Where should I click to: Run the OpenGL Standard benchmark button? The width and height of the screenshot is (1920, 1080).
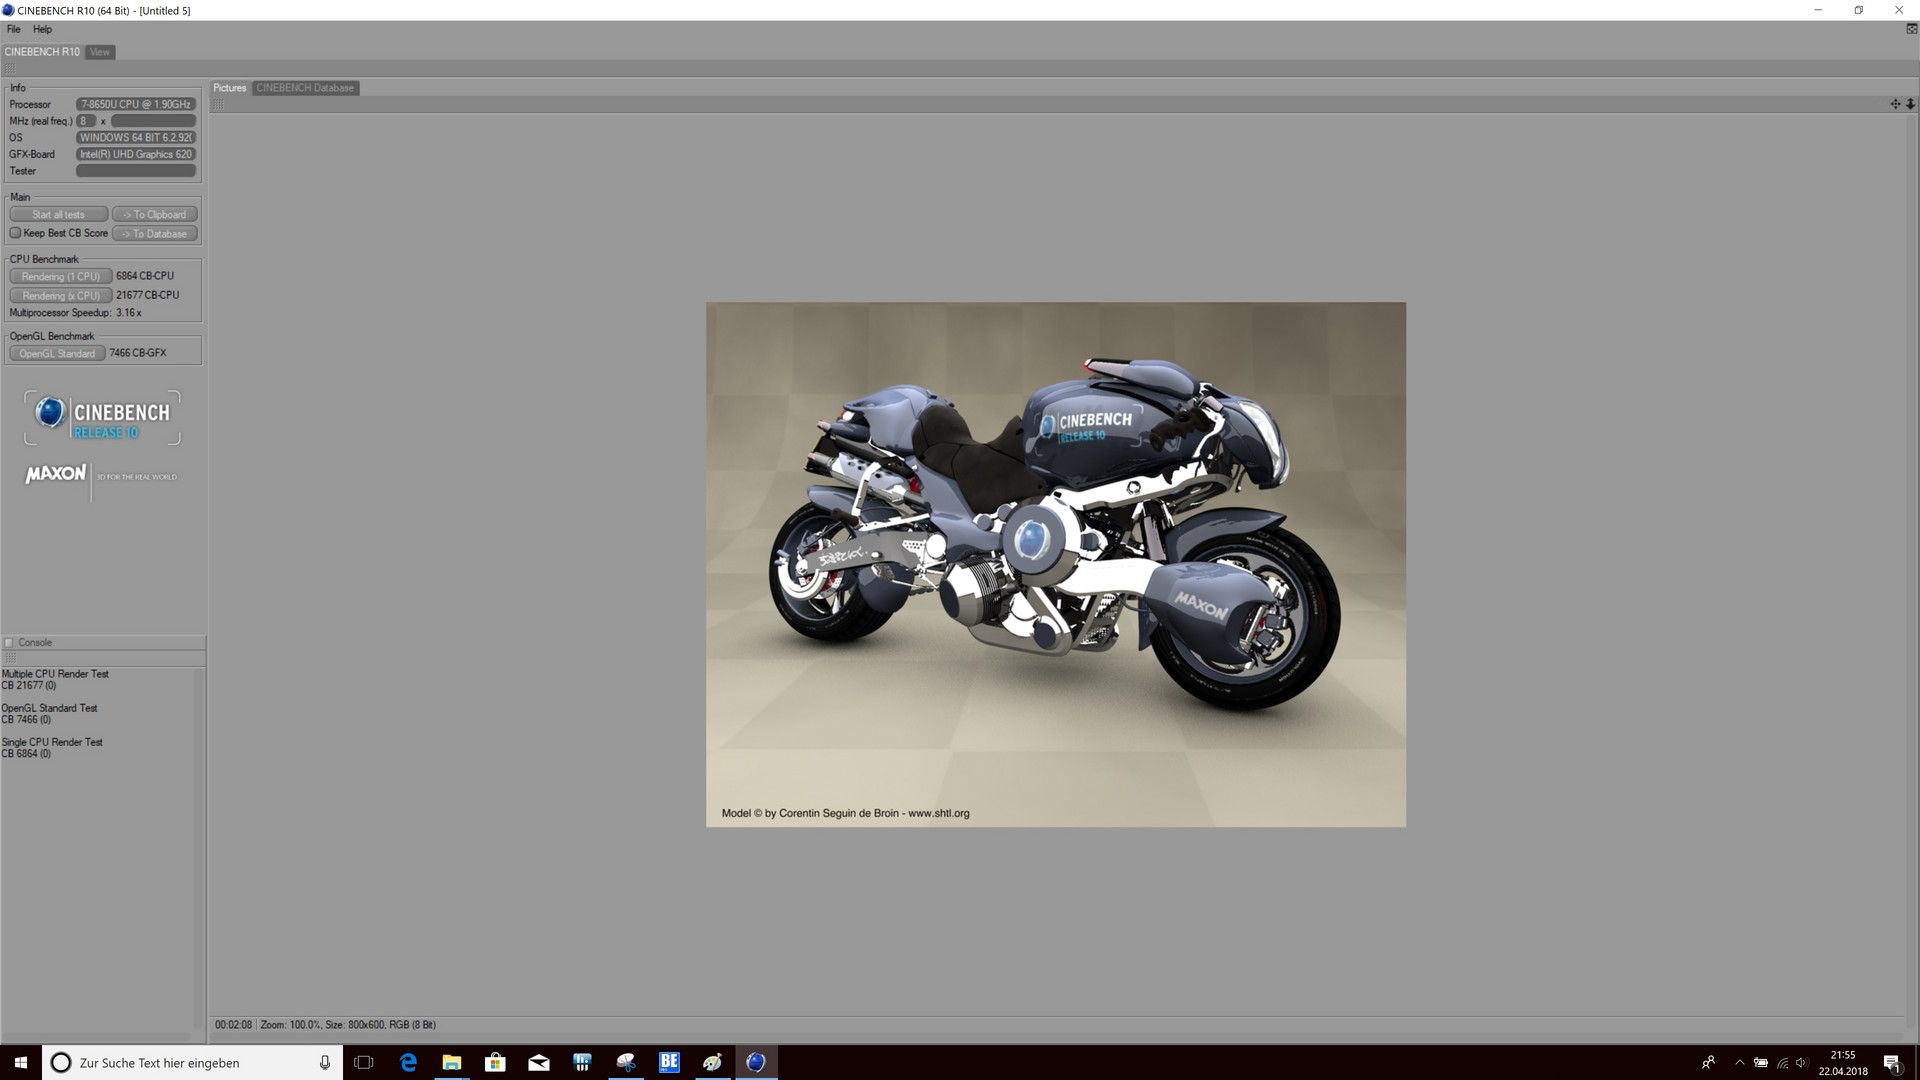57,354
